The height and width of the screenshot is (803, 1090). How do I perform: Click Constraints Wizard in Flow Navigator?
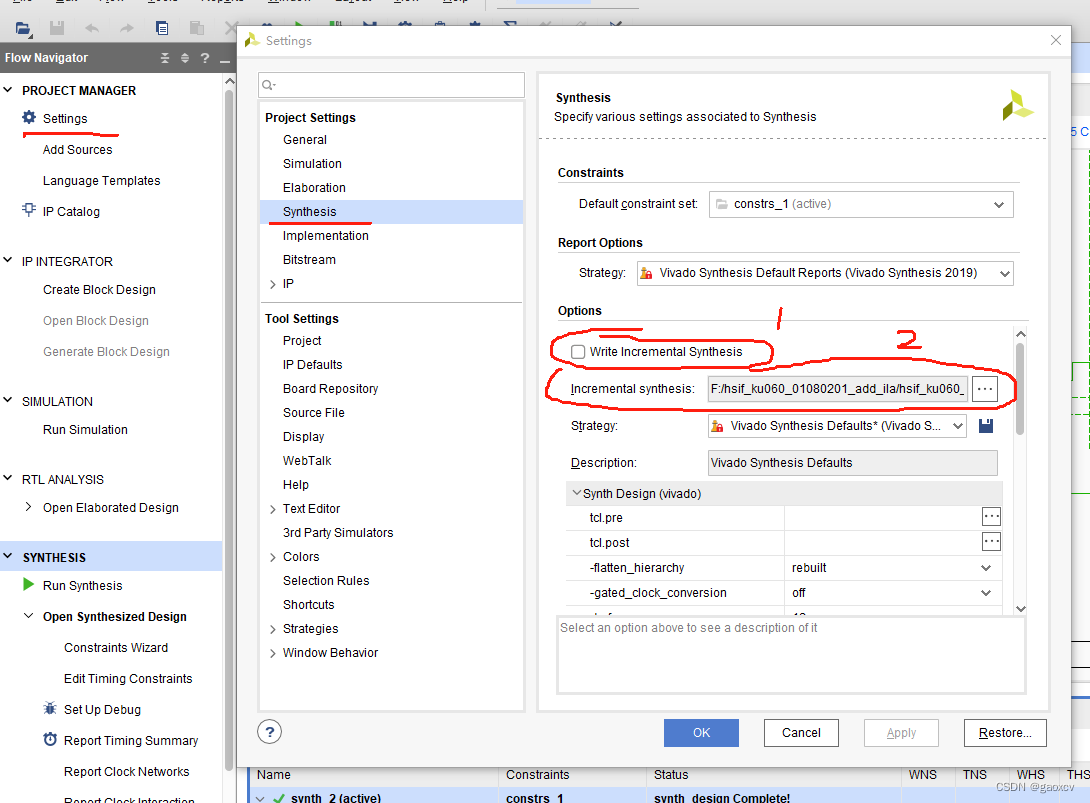tap(116, 647)
